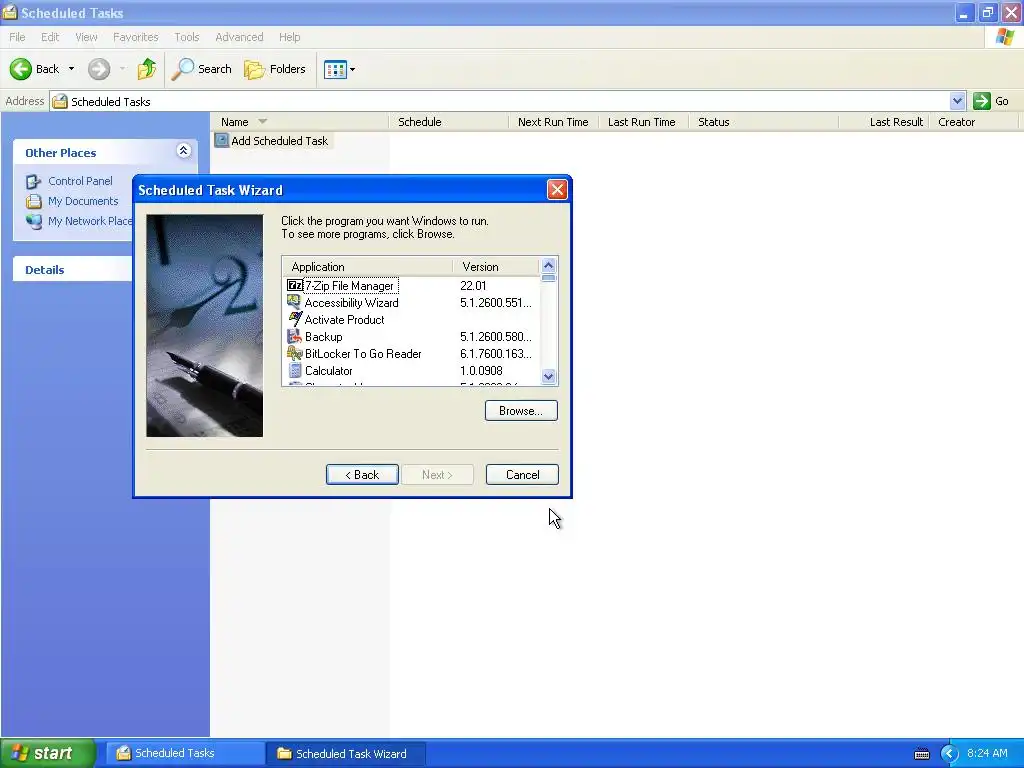Open the Help menu
This screenshot has height=768, width=1024.
pyautogui.click(x=289, y=37)
